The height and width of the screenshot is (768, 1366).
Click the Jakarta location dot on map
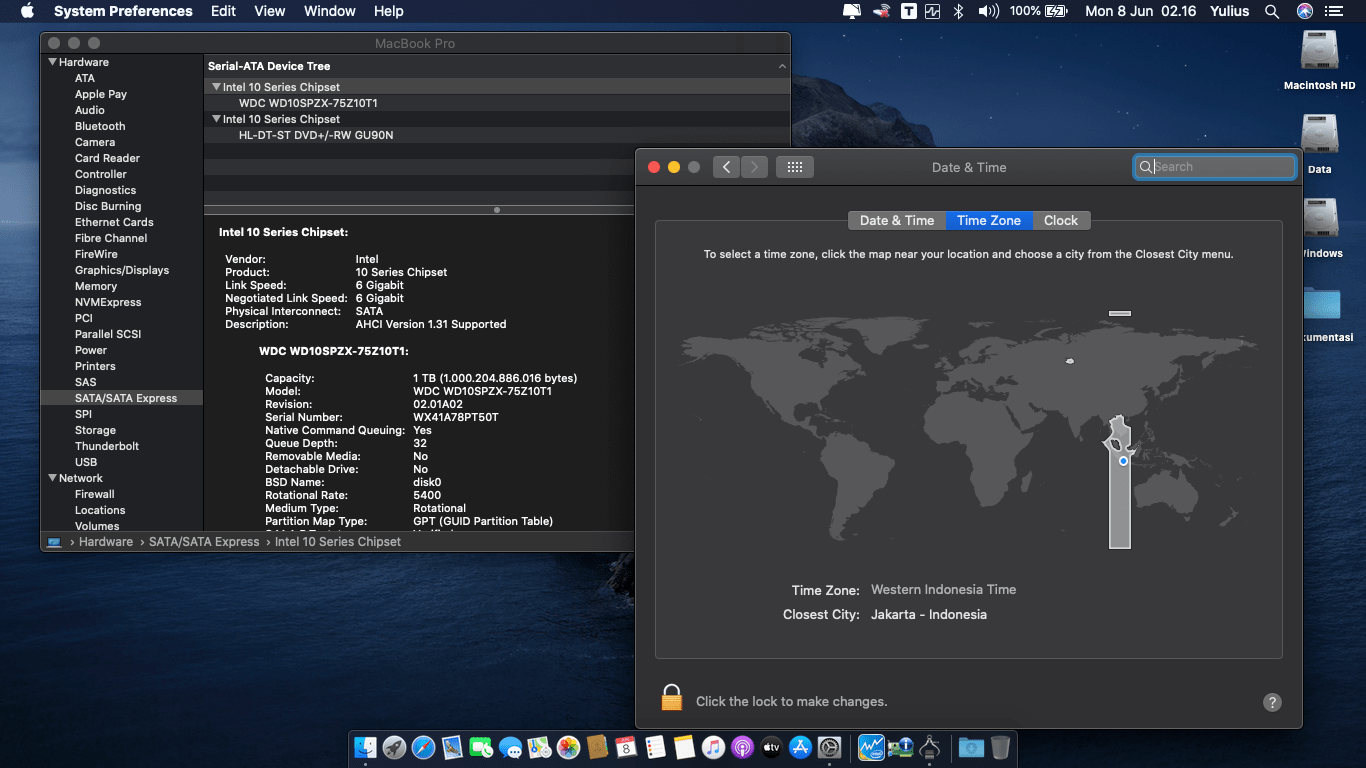pyautogui.click(x=1124, y=461)
